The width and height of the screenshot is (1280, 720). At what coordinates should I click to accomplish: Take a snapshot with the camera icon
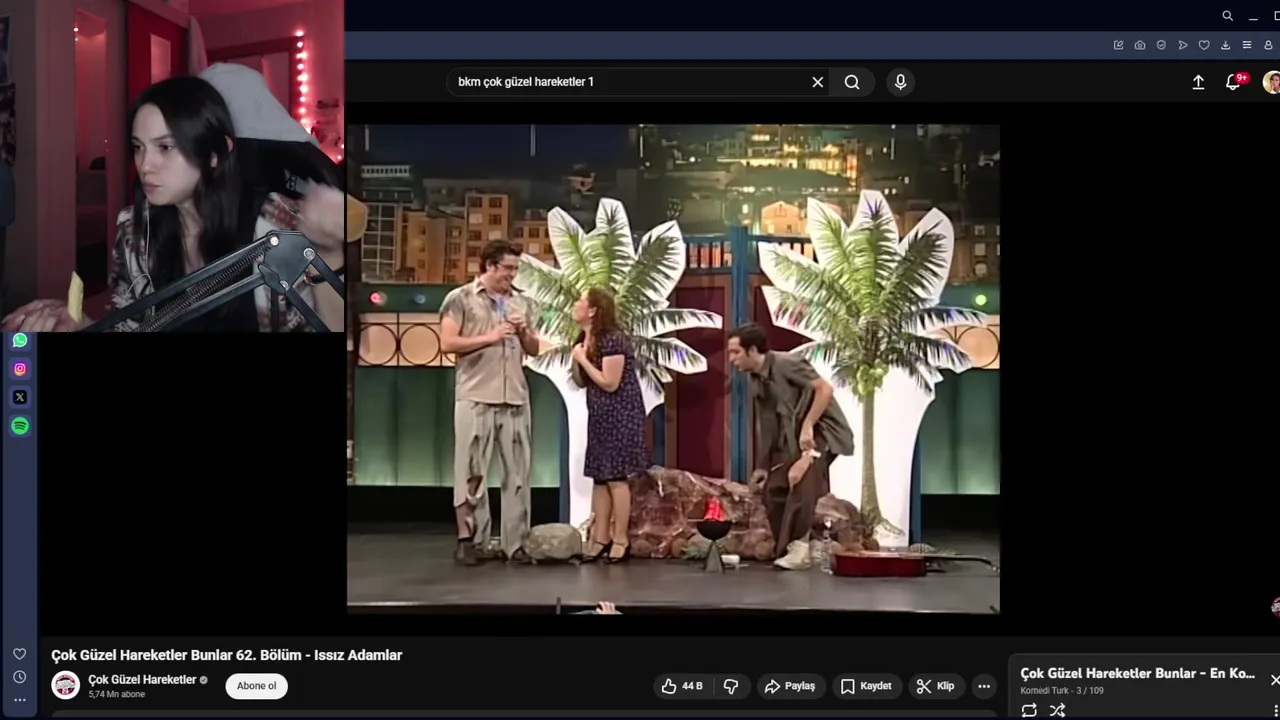click(1140, 45)
